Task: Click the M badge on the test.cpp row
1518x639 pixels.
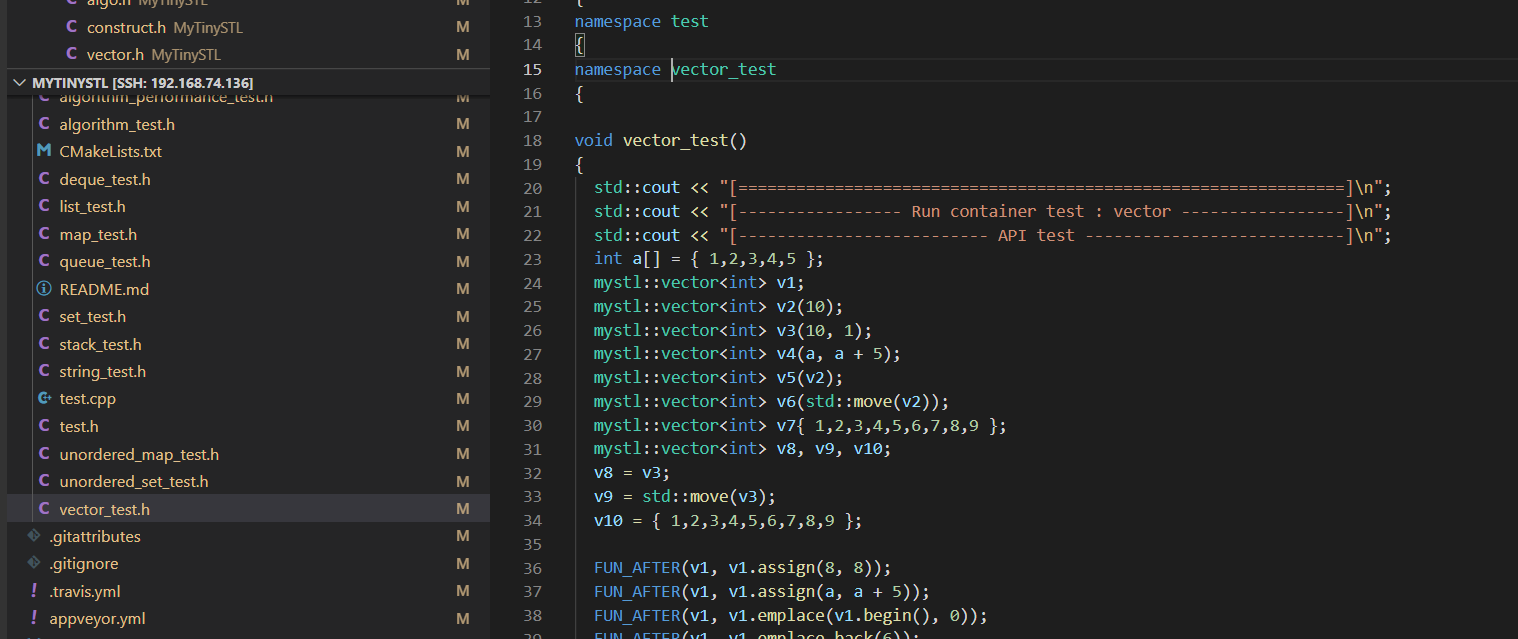Action: [463, 399]
